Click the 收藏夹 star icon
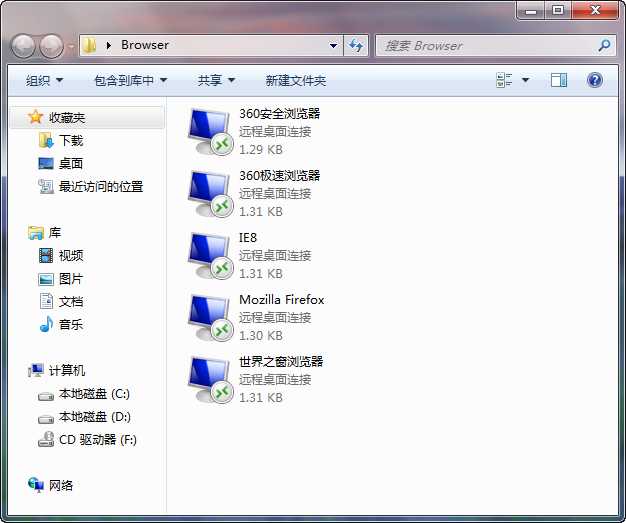The width and height of the screenshot is (626, 523). 36,117
